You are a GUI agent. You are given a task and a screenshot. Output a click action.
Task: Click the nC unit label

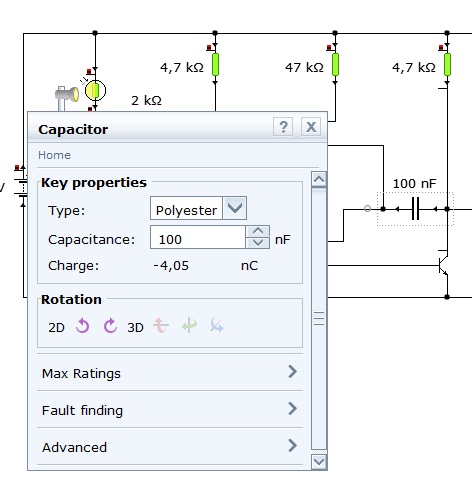click(249, 266)
